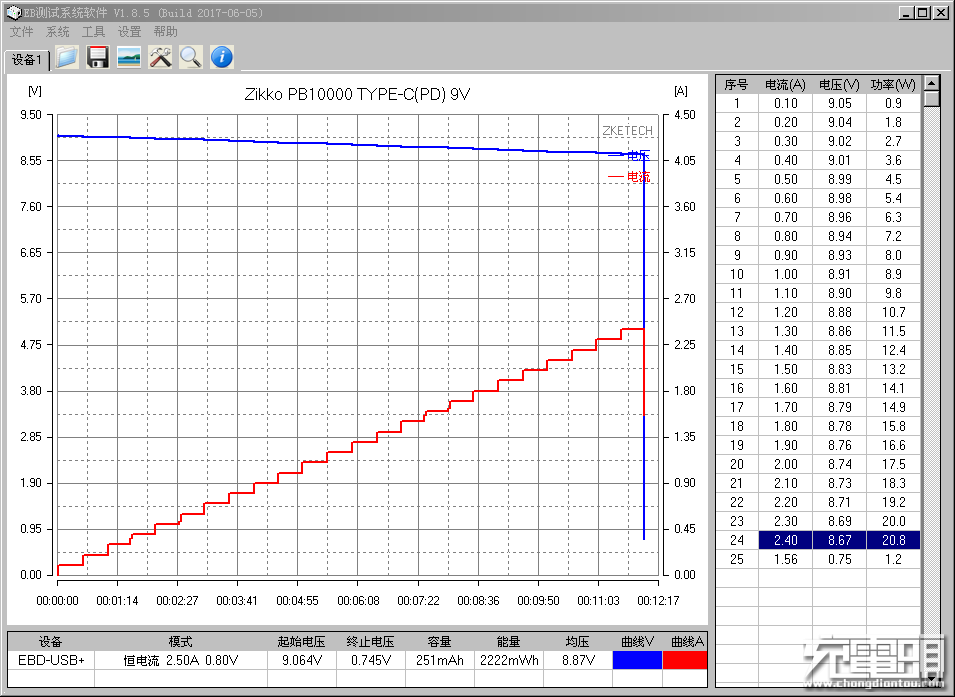This screenshot has width=955, height=697.
Task: Click the 电压(V) column header
Action: click(838, 84)
